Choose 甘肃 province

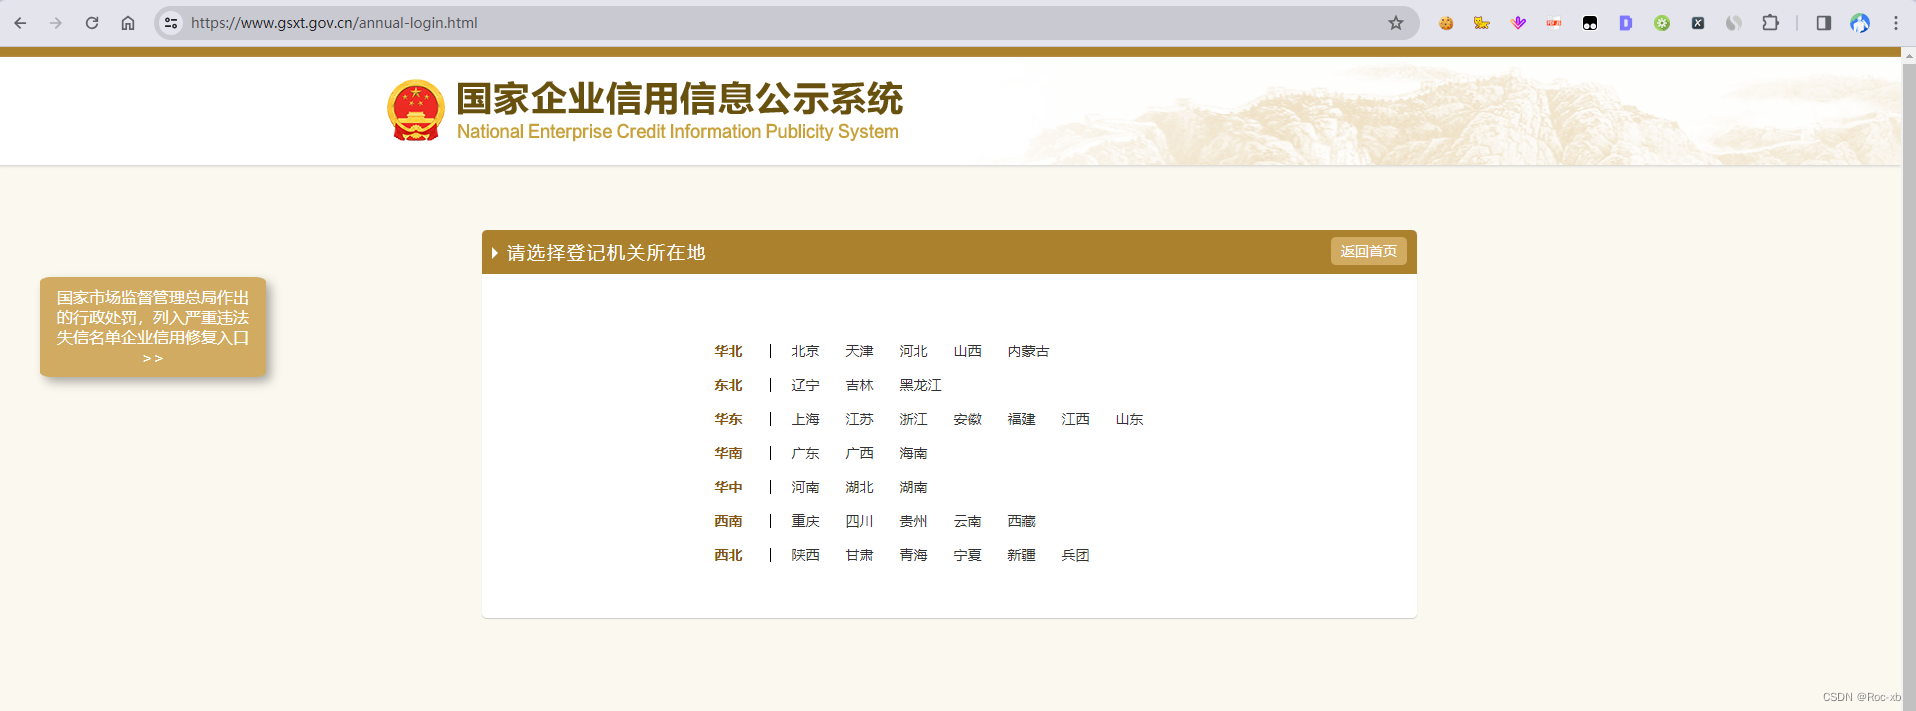click(x=859, y=555)
